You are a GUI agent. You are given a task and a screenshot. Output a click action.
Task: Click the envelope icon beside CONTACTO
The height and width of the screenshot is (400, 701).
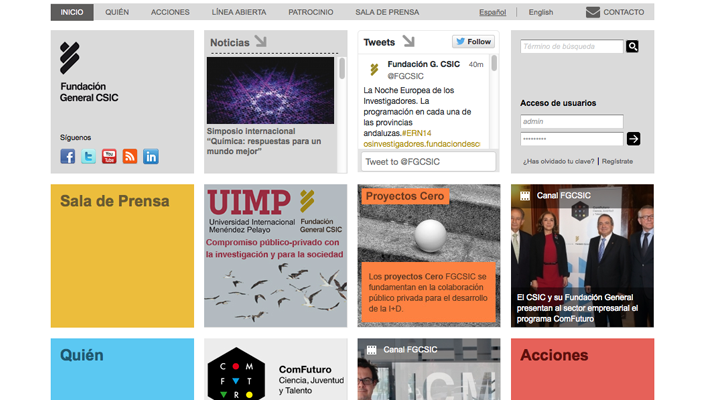pos(593,12)
